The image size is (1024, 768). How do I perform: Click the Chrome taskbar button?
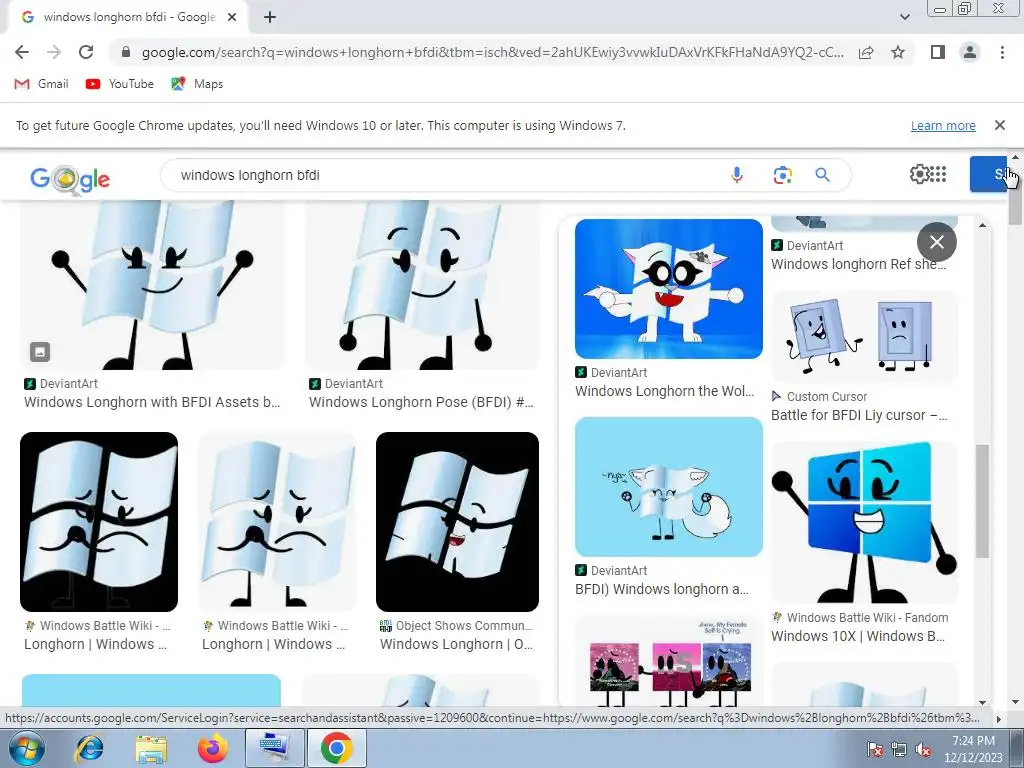coord(336,748)
